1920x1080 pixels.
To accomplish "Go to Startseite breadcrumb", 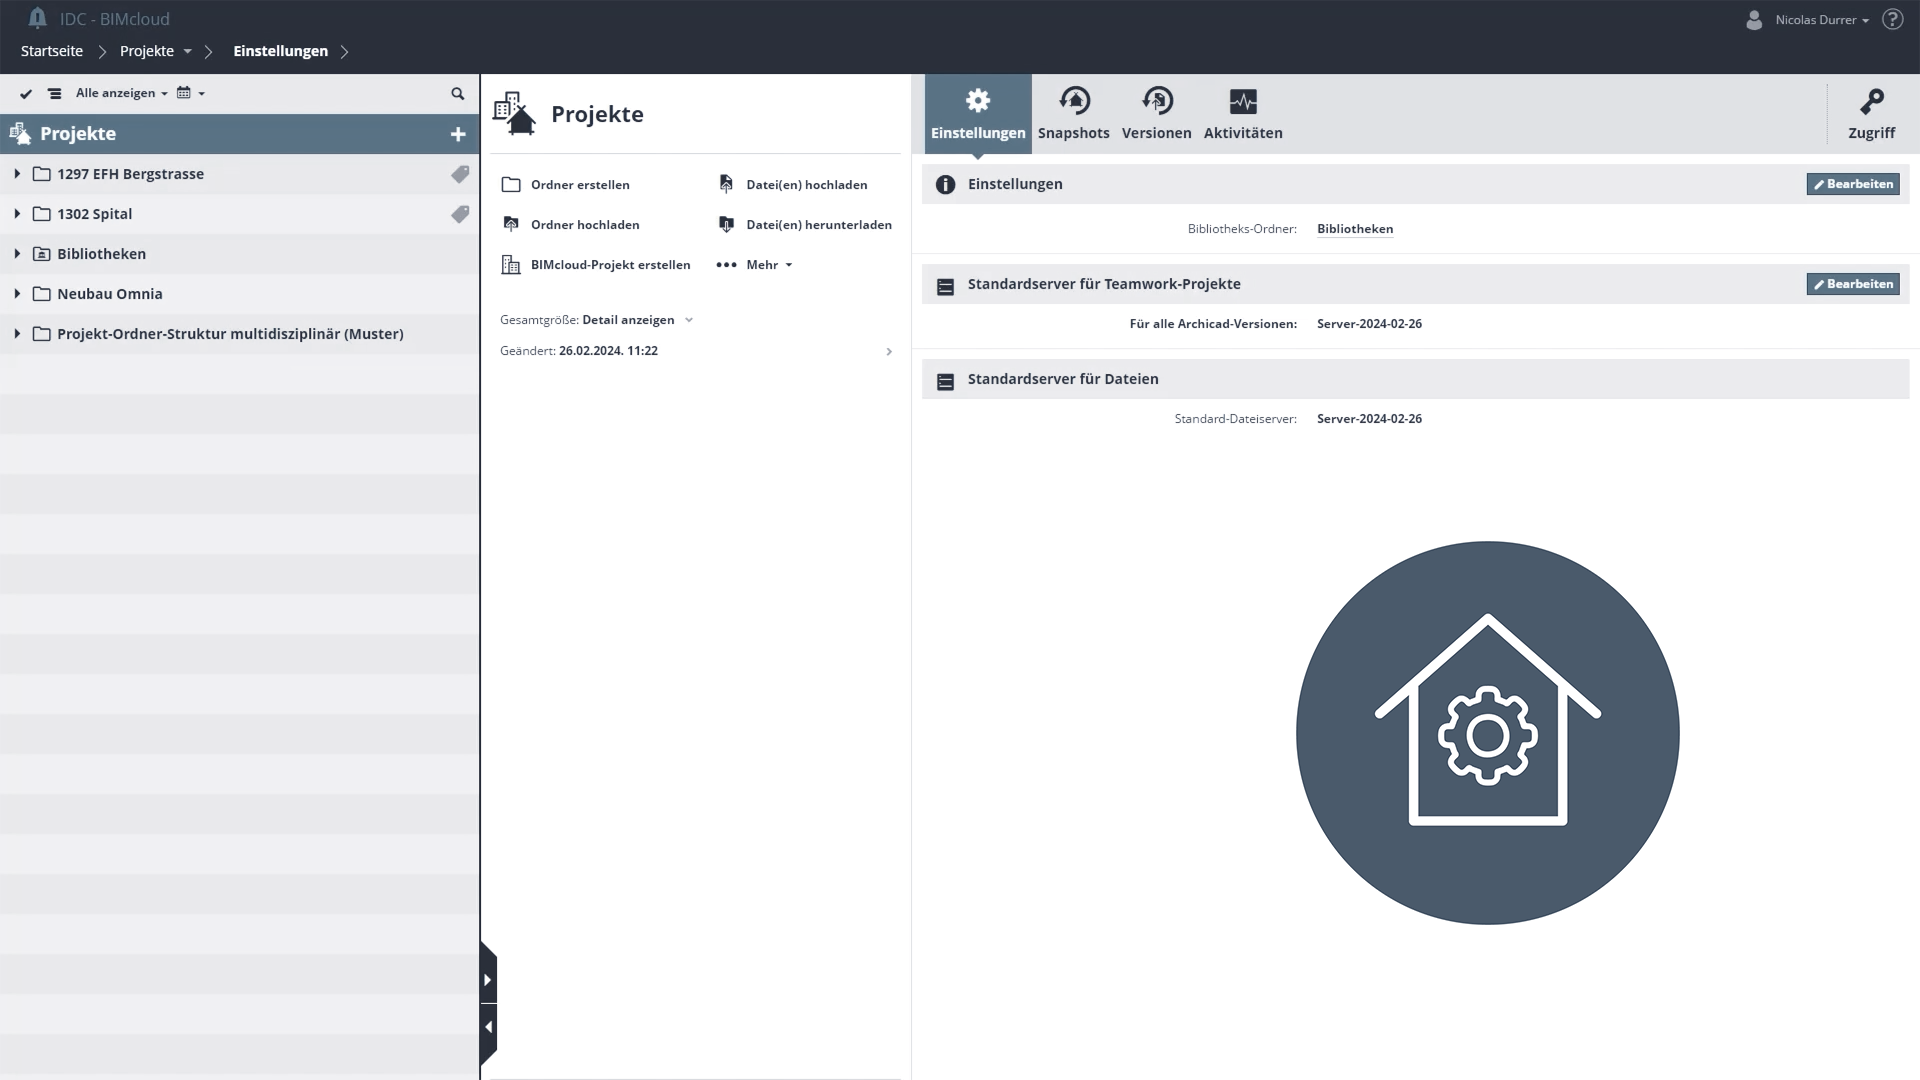I will pyautogui.click(x=52, y=51).
